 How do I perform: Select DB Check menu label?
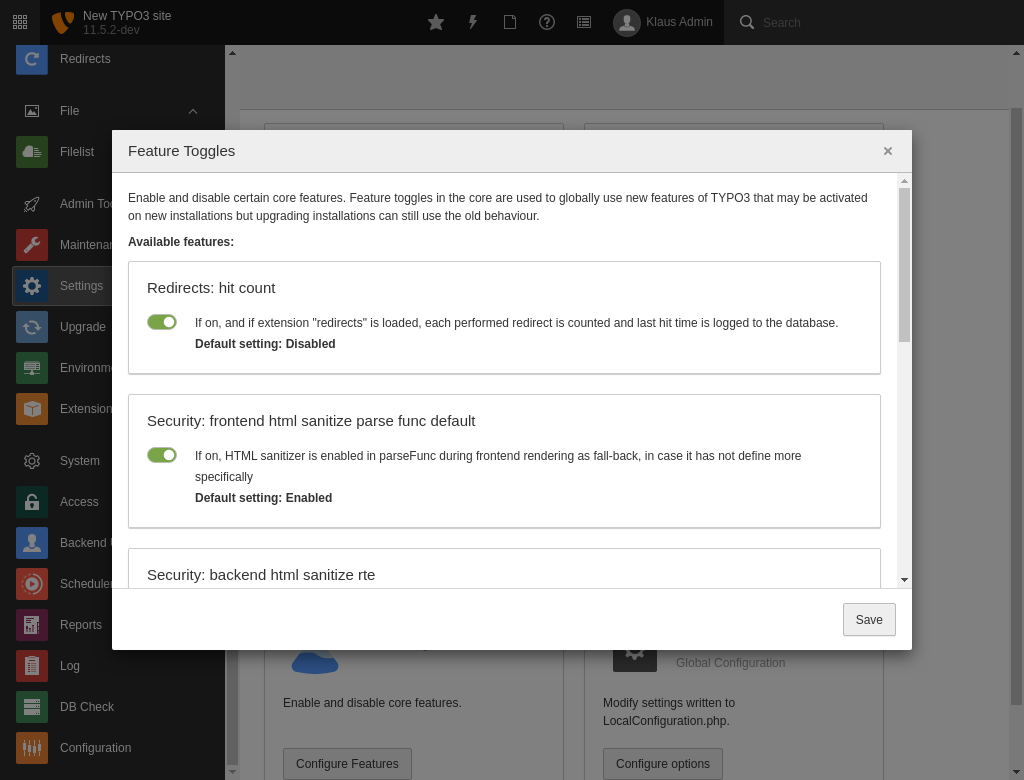[x=87, y=707]
